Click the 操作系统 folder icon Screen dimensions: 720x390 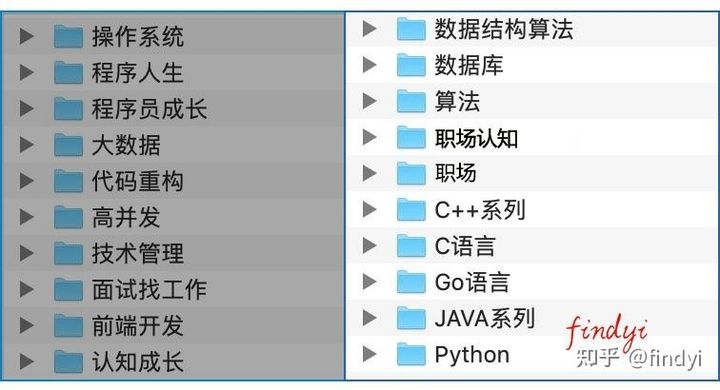tap(68, 36)
